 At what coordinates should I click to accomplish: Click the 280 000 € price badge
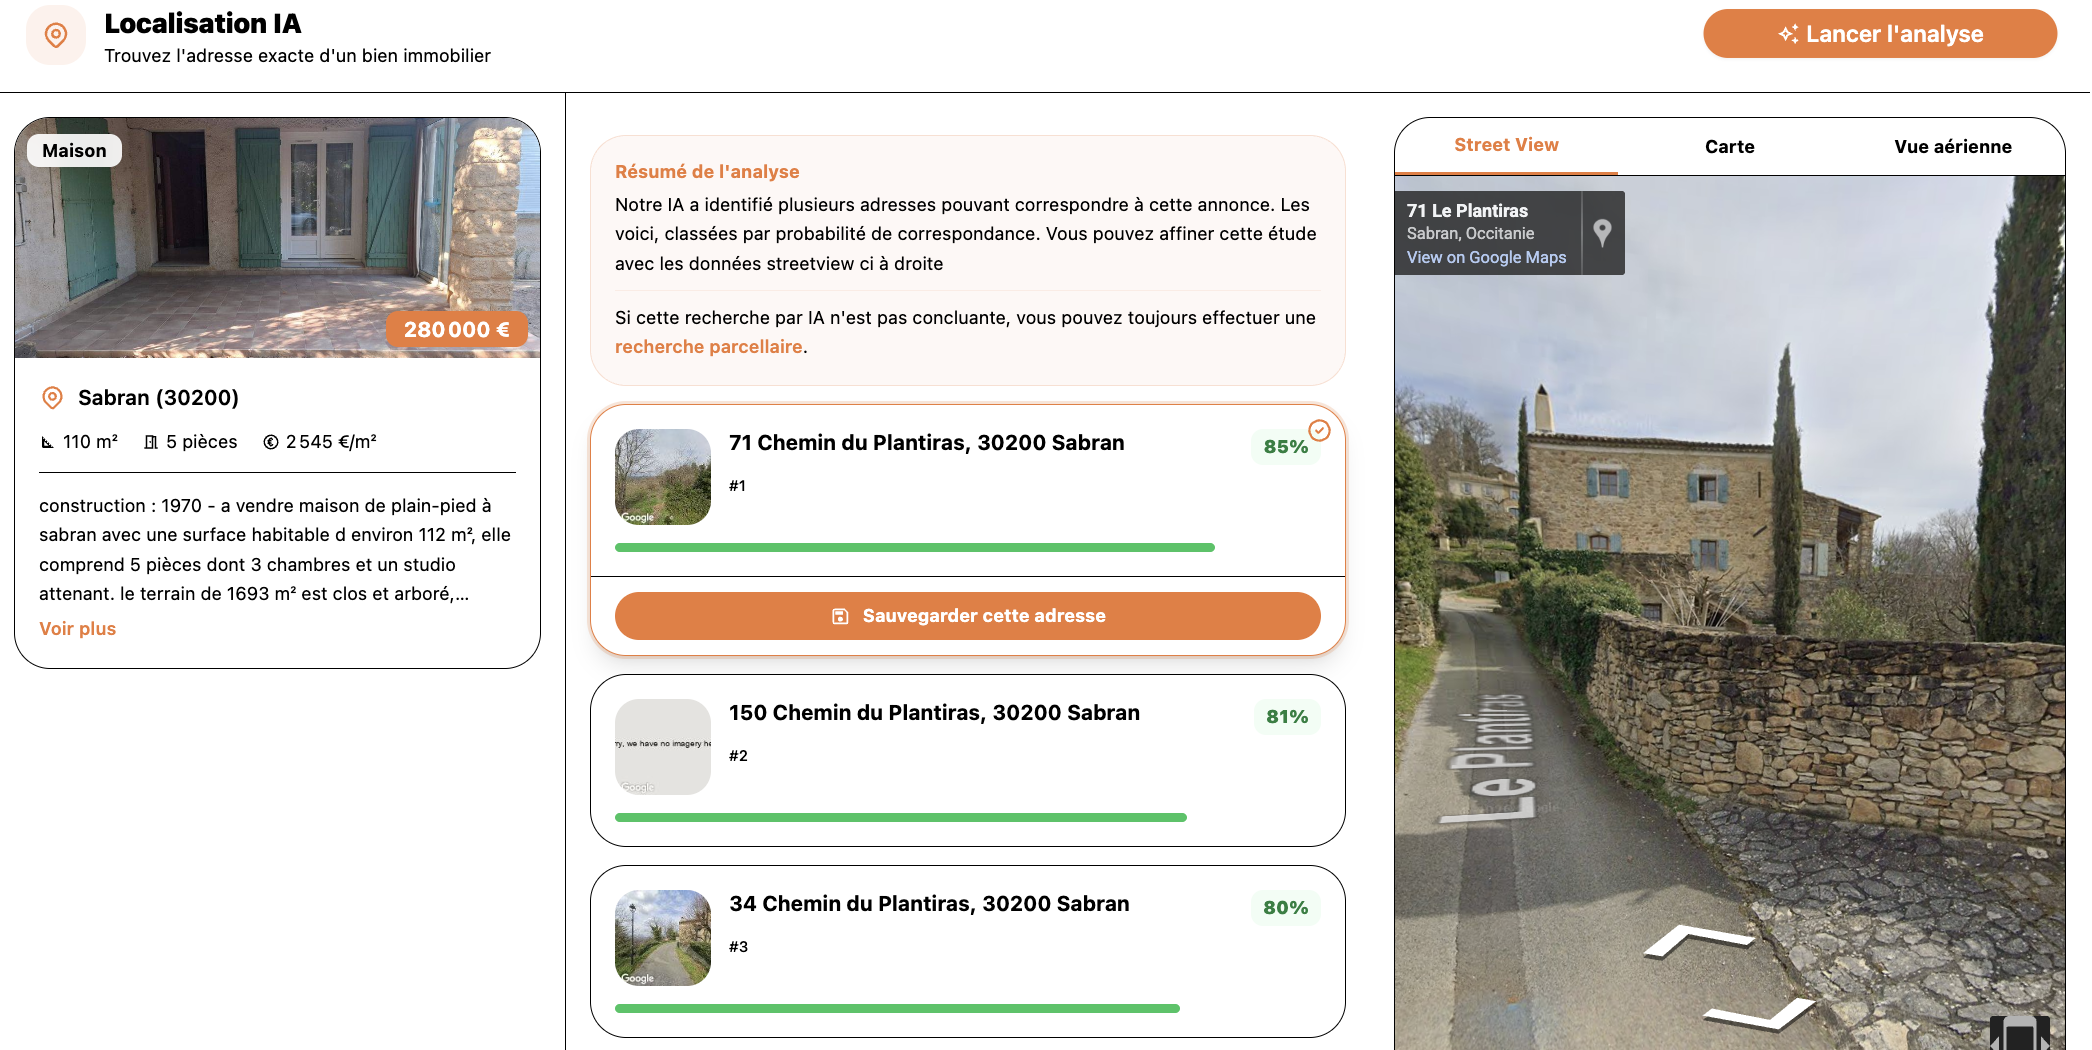(456, 330)
